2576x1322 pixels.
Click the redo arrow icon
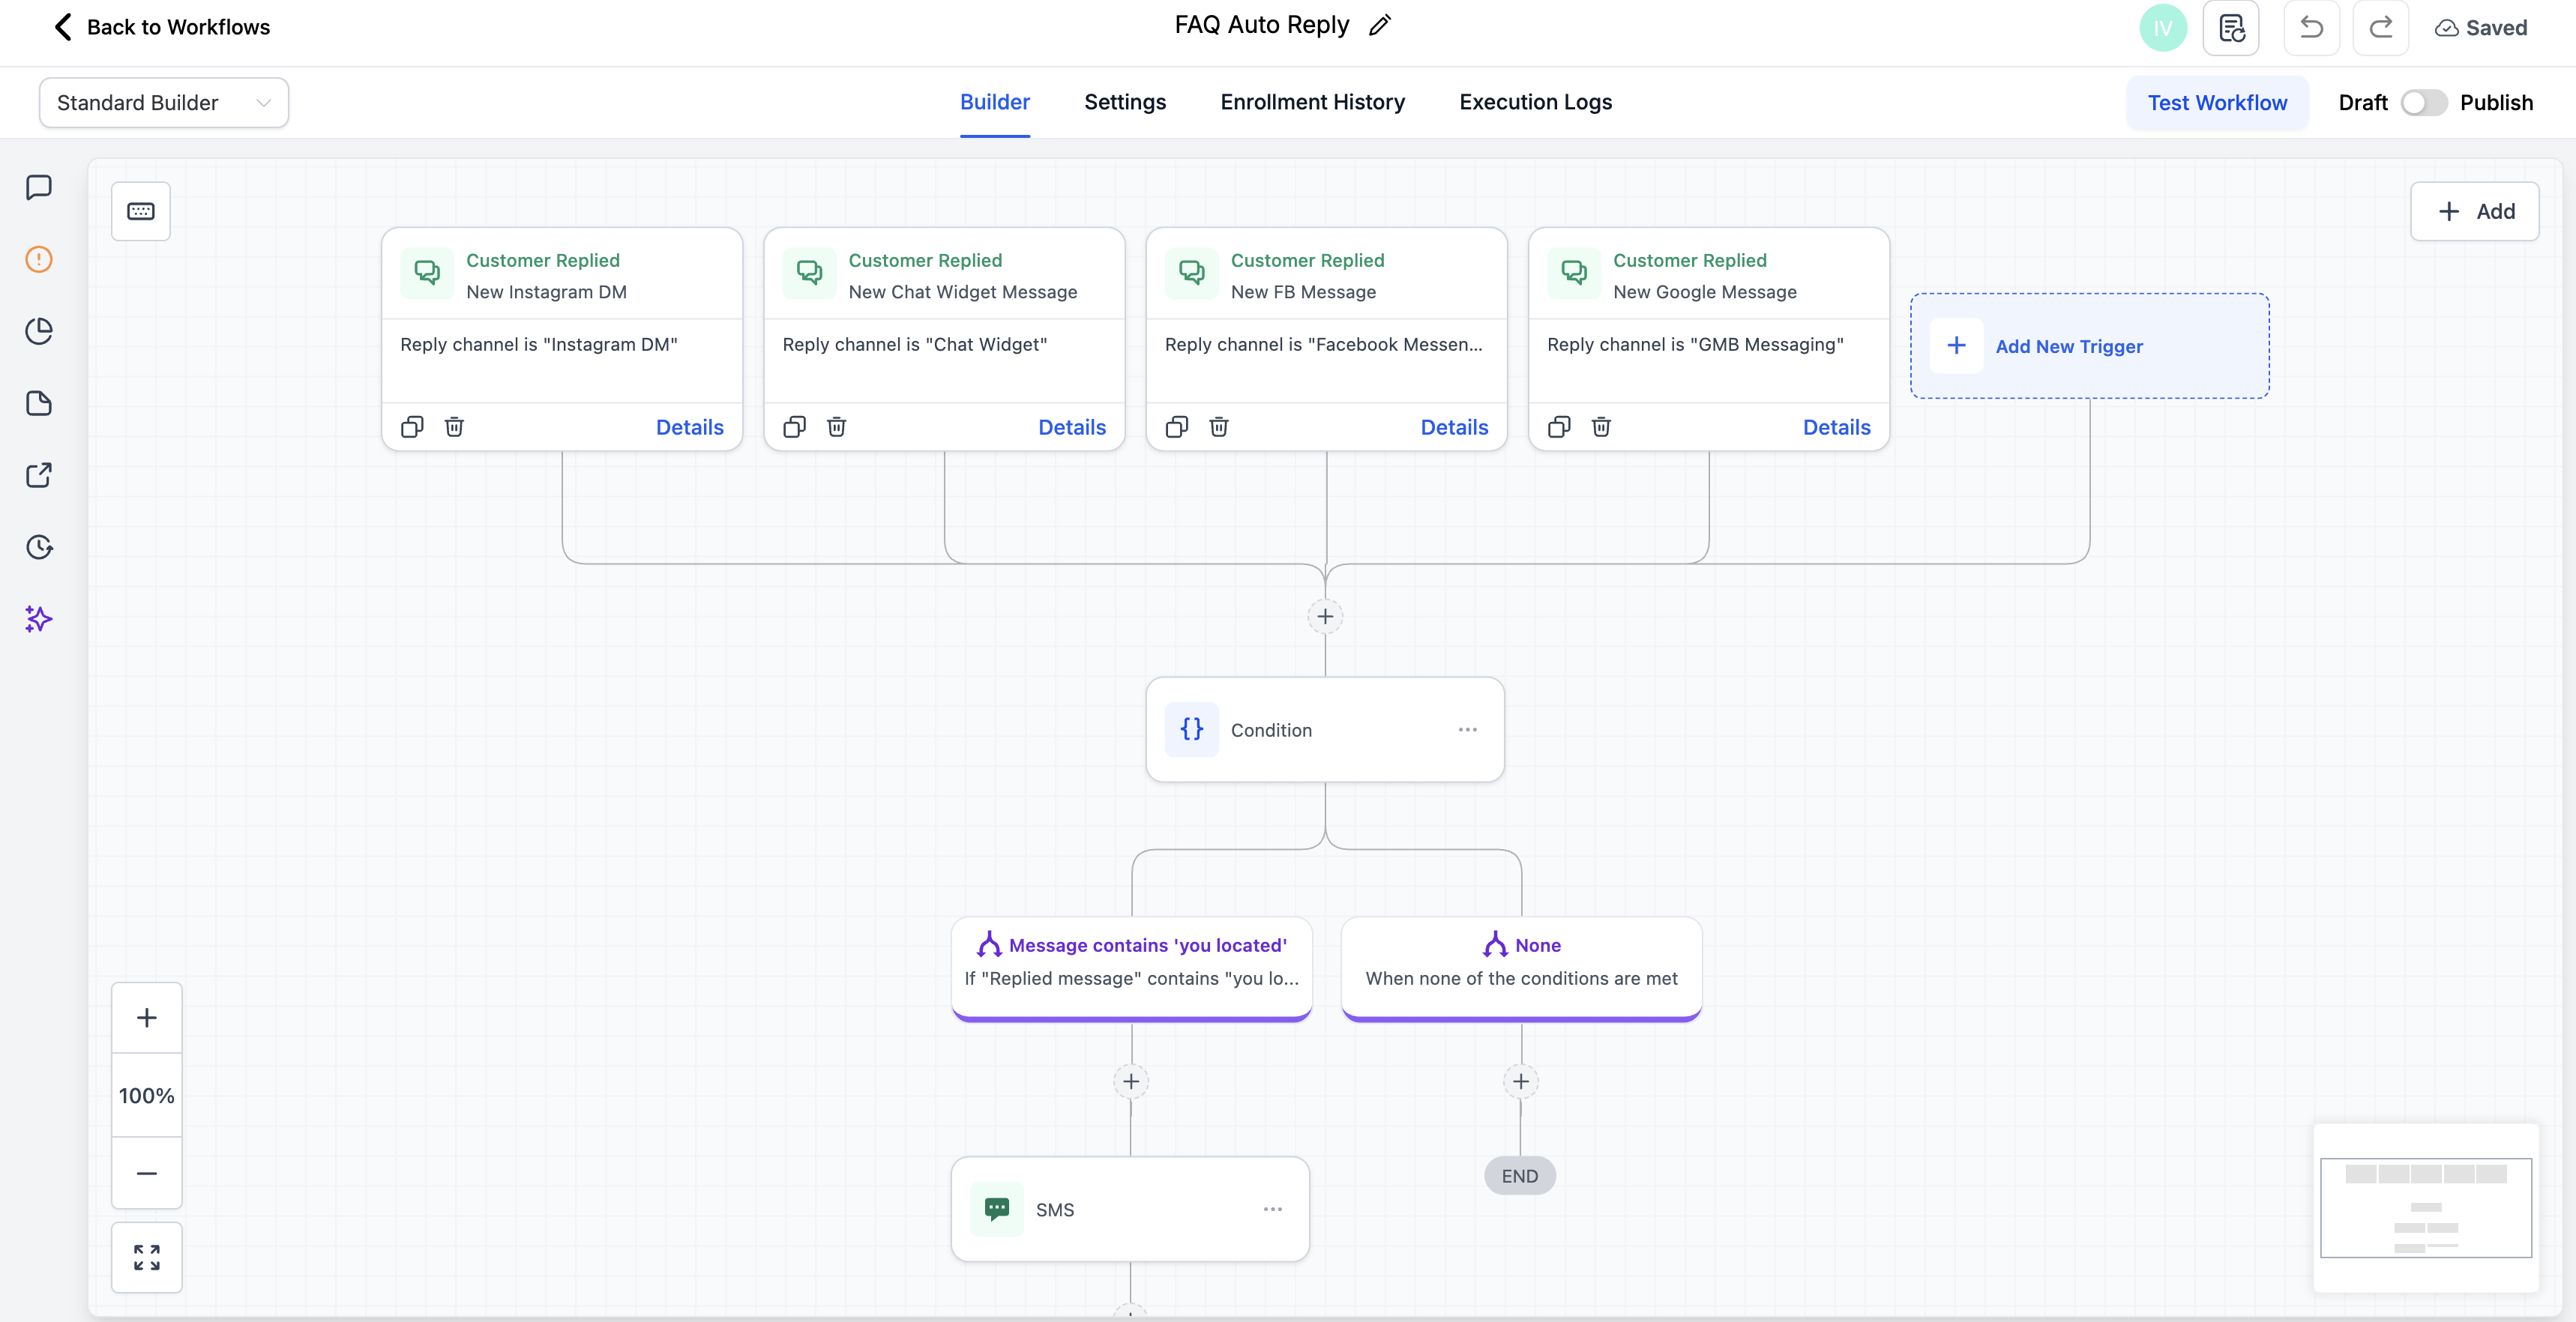pos(2380,28)
